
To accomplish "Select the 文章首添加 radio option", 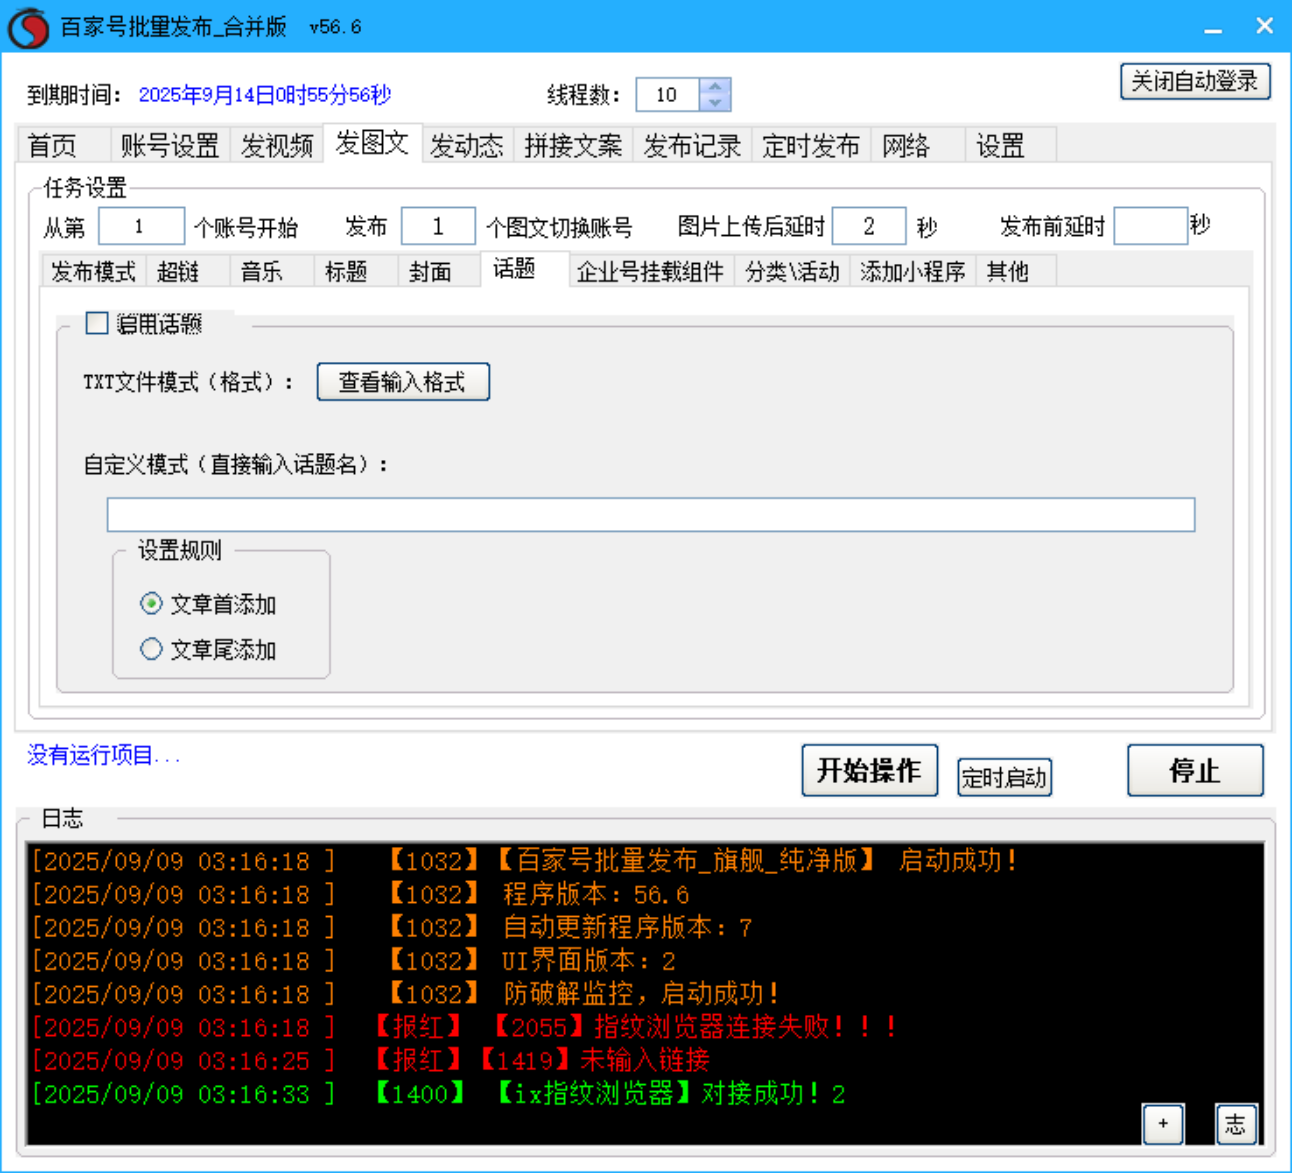I will pyautogui.click(x=151, y=604).
